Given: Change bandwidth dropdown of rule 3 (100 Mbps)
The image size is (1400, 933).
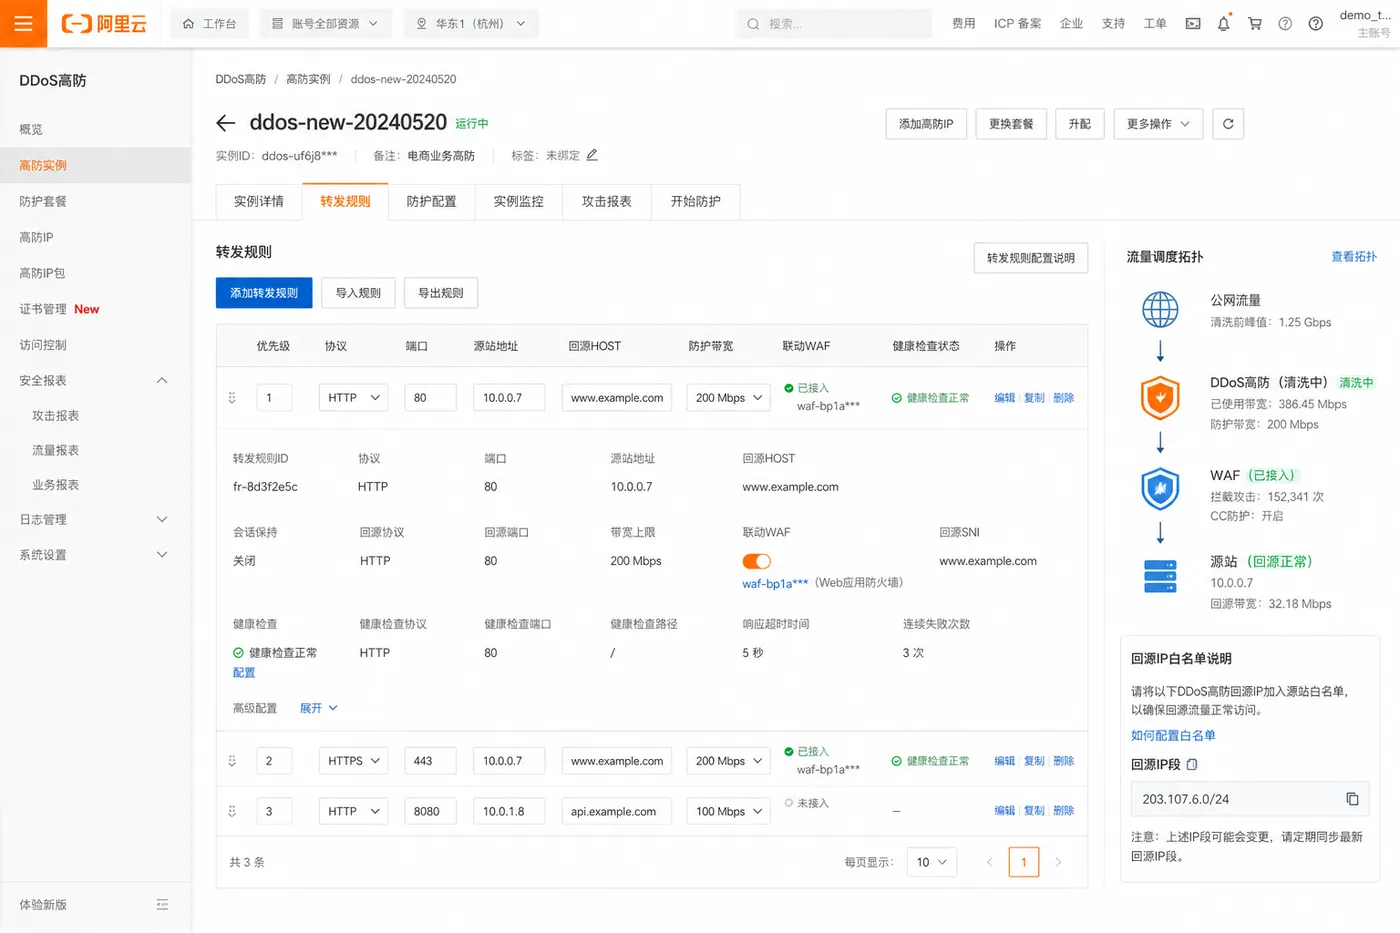Looking at the screenshot, I should (728, 811).
